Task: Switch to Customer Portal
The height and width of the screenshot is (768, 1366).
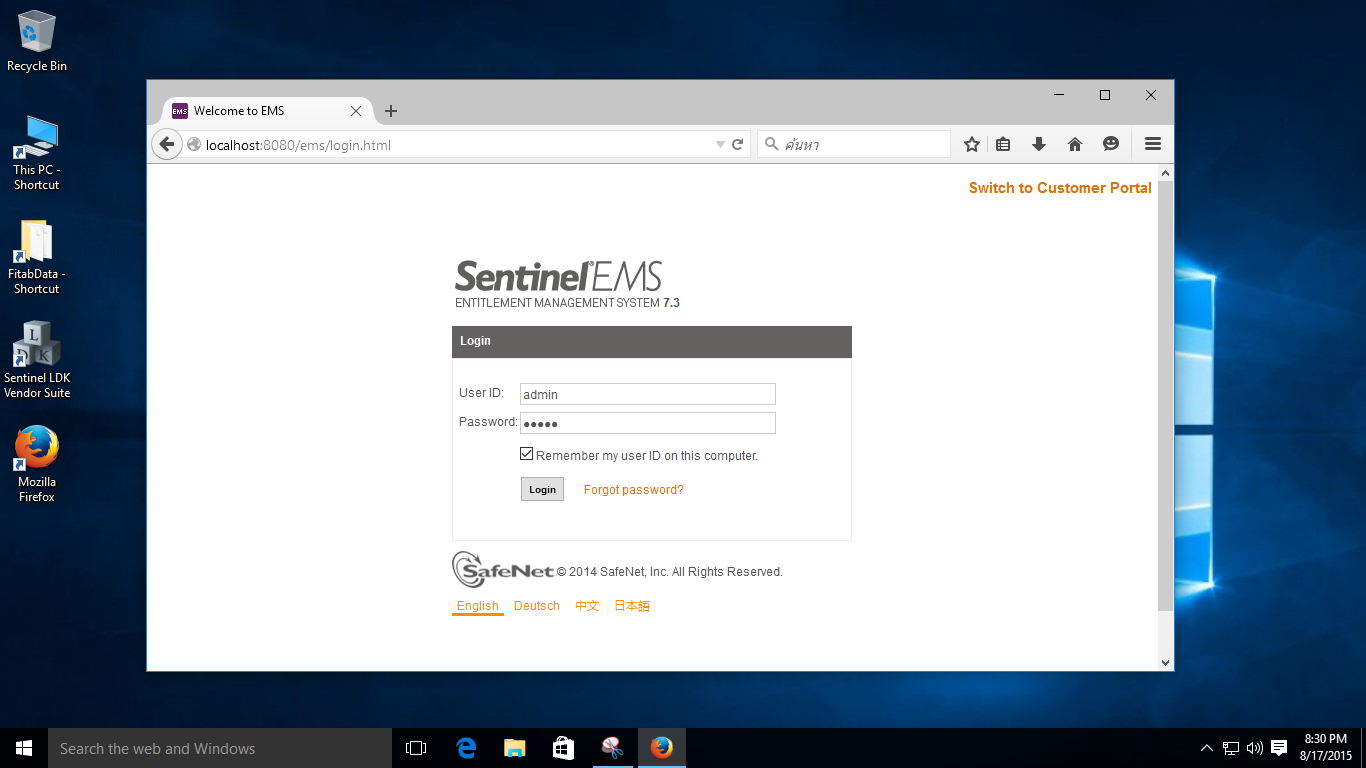Action: tap(1059, 187)
